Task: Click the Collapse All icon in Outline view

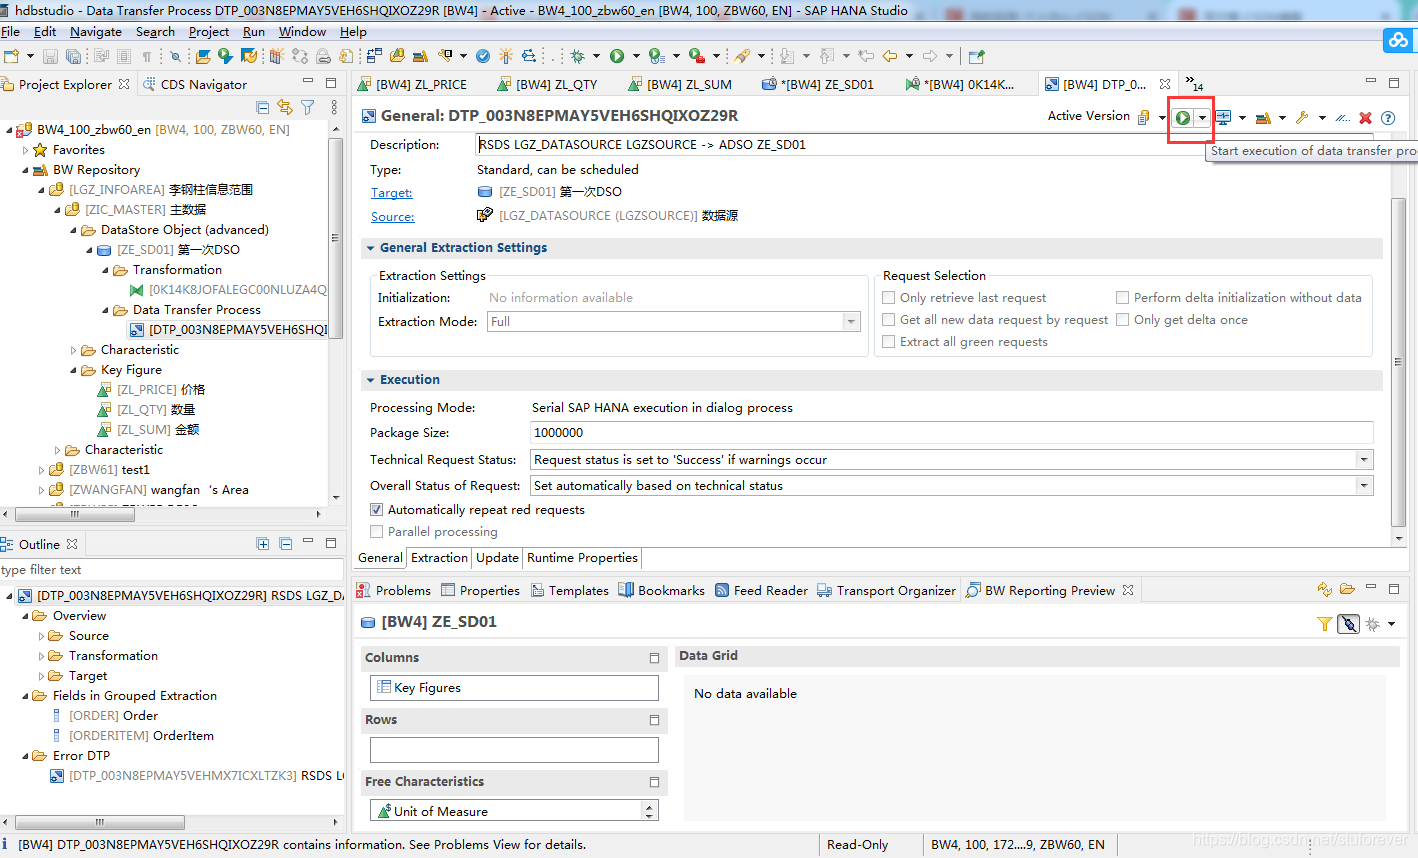Action: [286, 544]
